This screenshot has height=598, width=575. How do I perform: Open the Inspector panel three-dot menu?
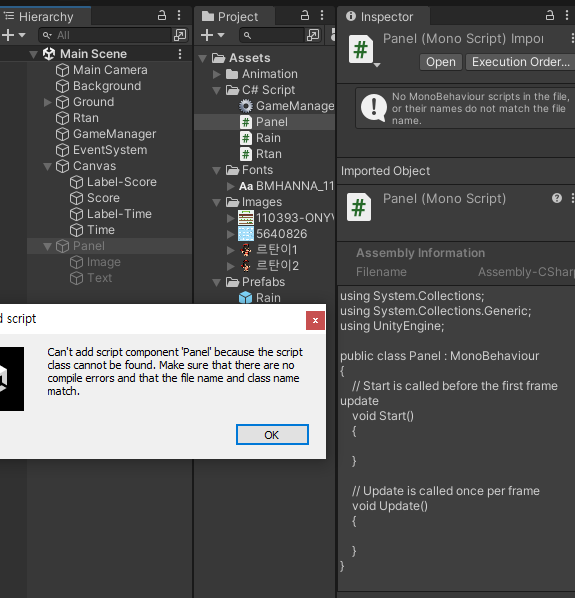[567, 16]
